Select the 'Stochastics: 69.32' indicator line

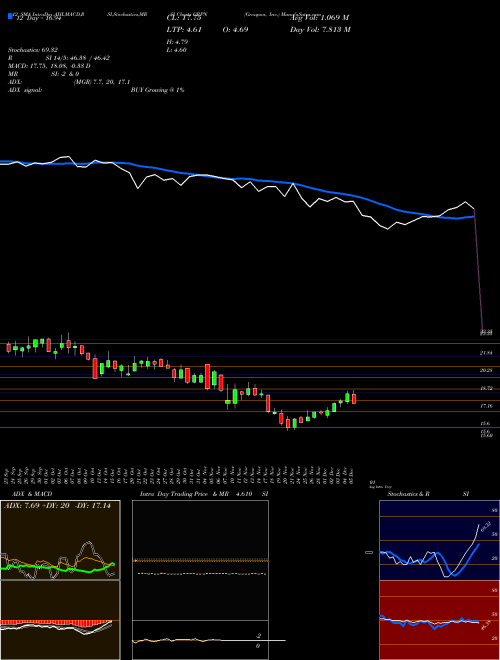(x=33, y=50)
